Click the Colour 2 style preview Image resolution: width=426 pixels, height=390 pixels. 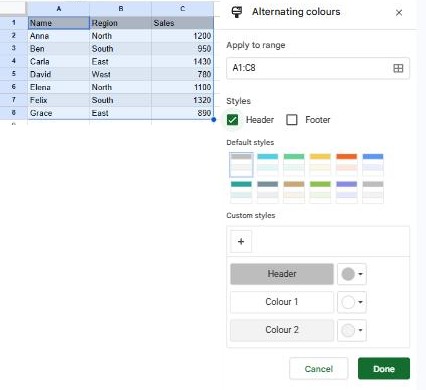click(282, 330)
